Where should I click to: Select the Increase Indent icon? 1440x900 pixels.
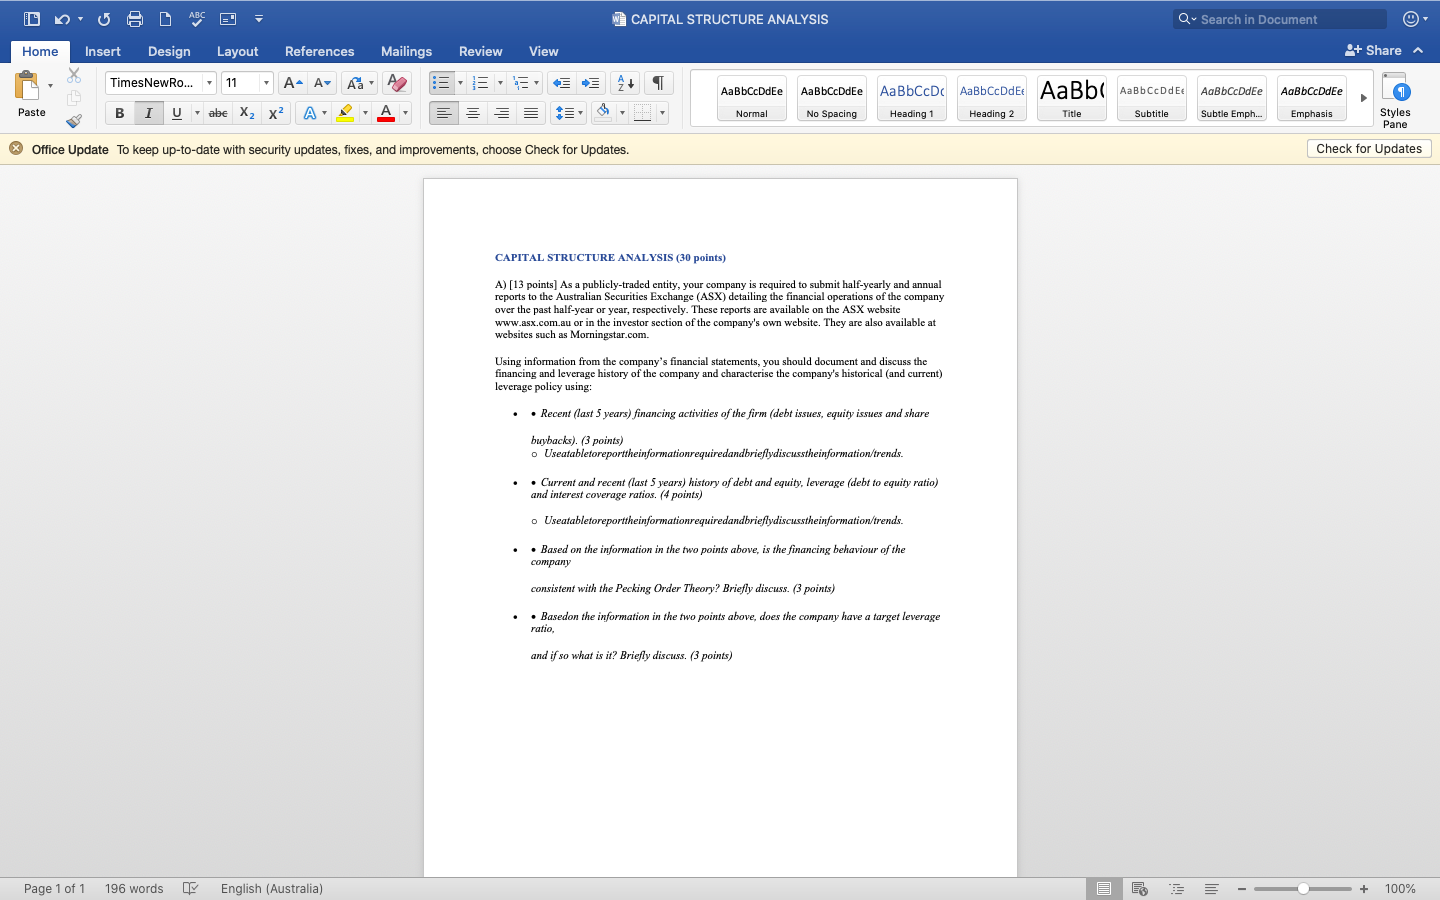(x=590, y=83)
